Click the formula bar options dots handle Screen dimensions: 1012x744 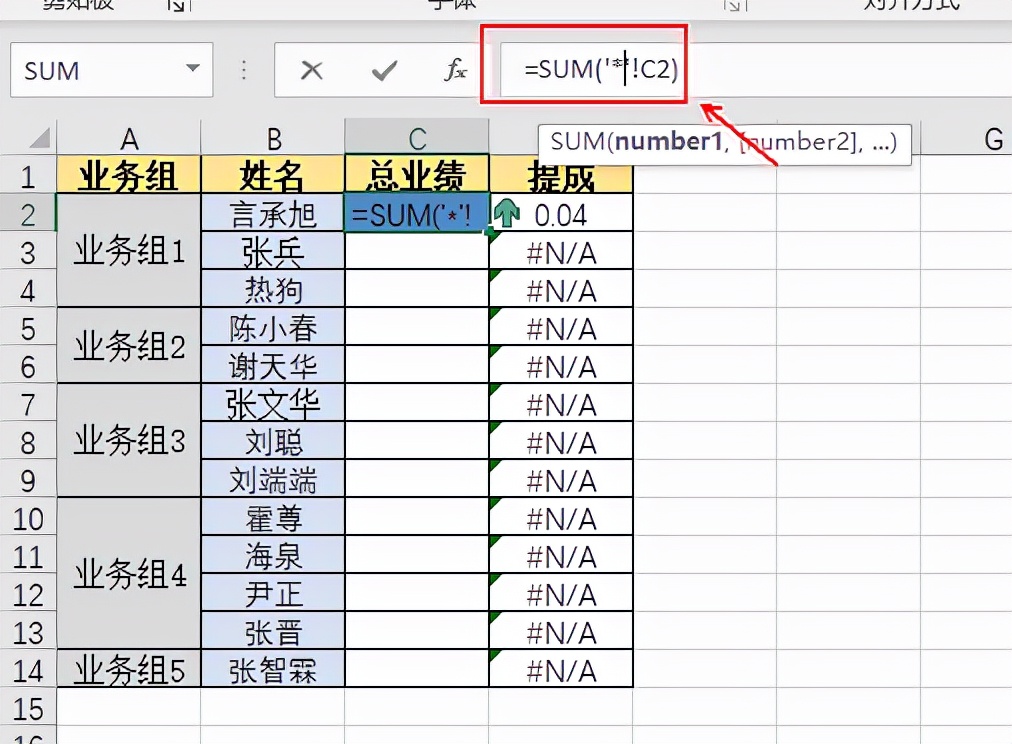[x=244, y=70]
